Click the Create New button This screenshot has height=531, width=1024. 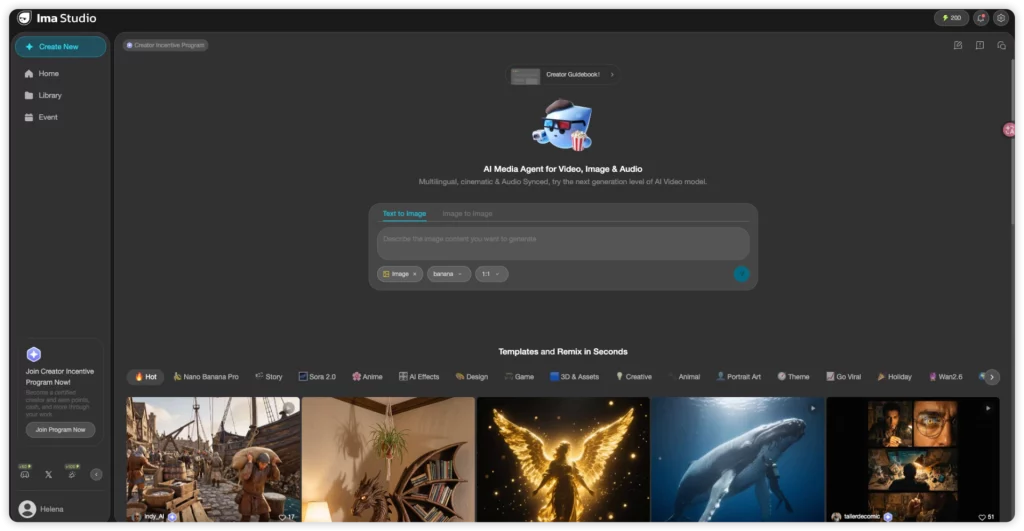pos(60,46)
